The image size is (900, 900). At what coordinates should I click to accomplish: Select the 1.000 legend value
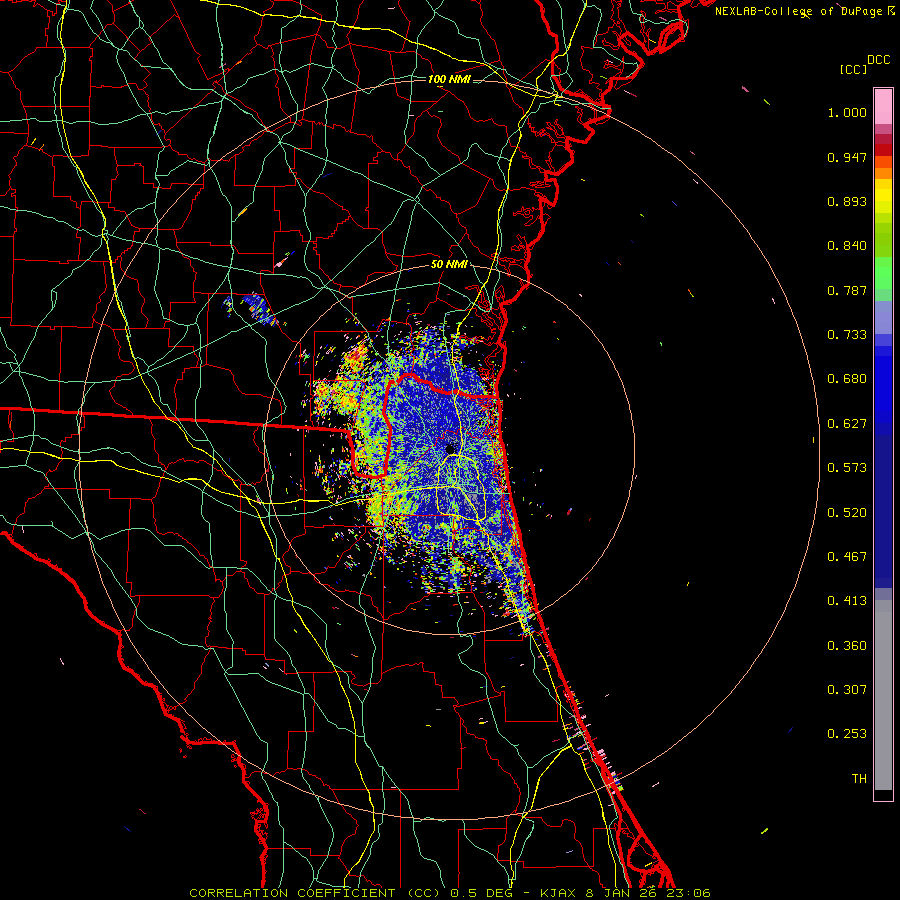coord(847,112)
